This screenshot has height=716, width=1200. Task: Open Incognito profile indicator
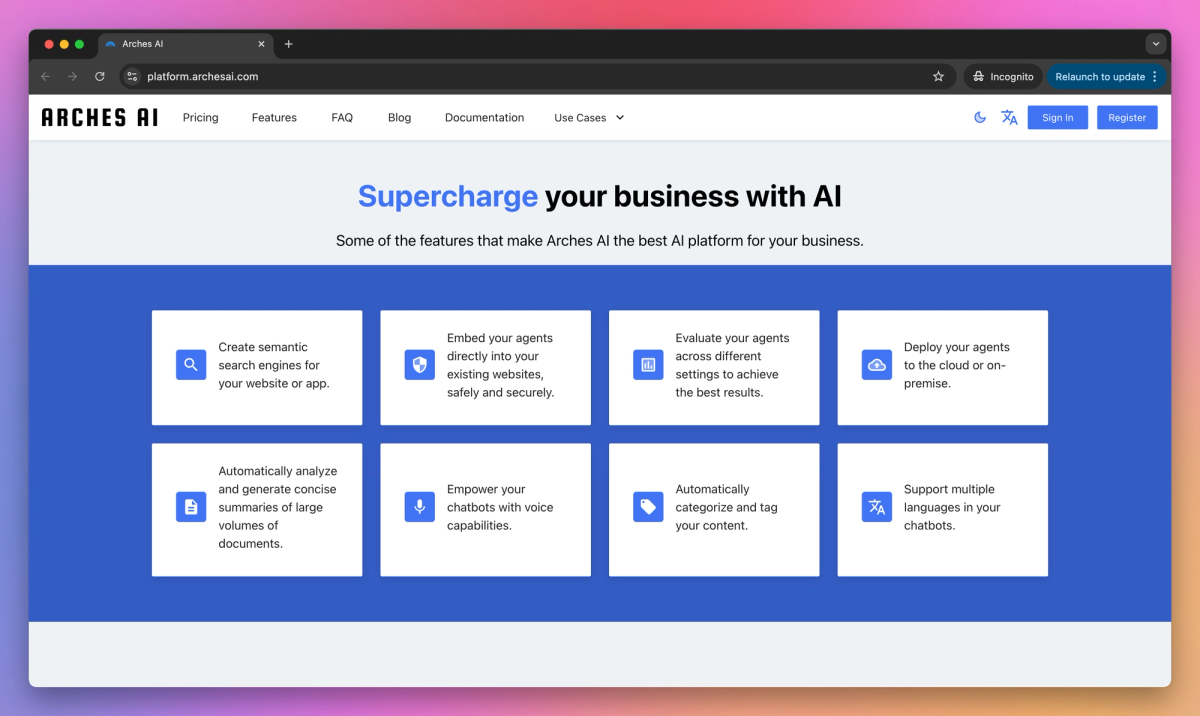(1003, 76)
